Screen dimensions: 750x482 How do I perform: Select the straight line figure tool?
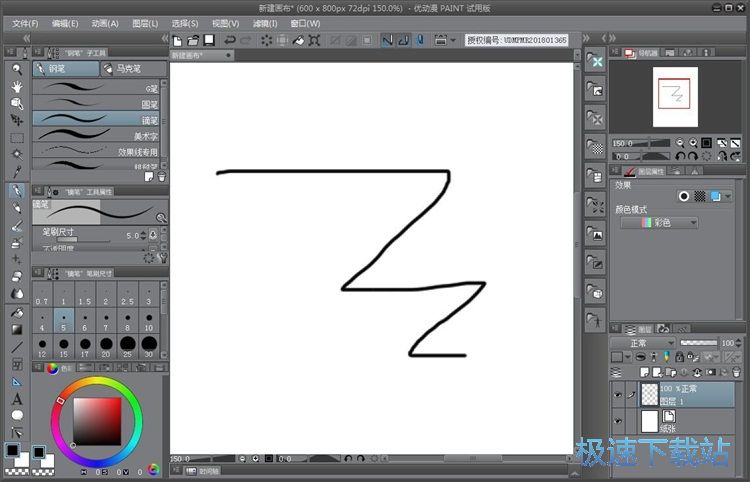point(17,347)
